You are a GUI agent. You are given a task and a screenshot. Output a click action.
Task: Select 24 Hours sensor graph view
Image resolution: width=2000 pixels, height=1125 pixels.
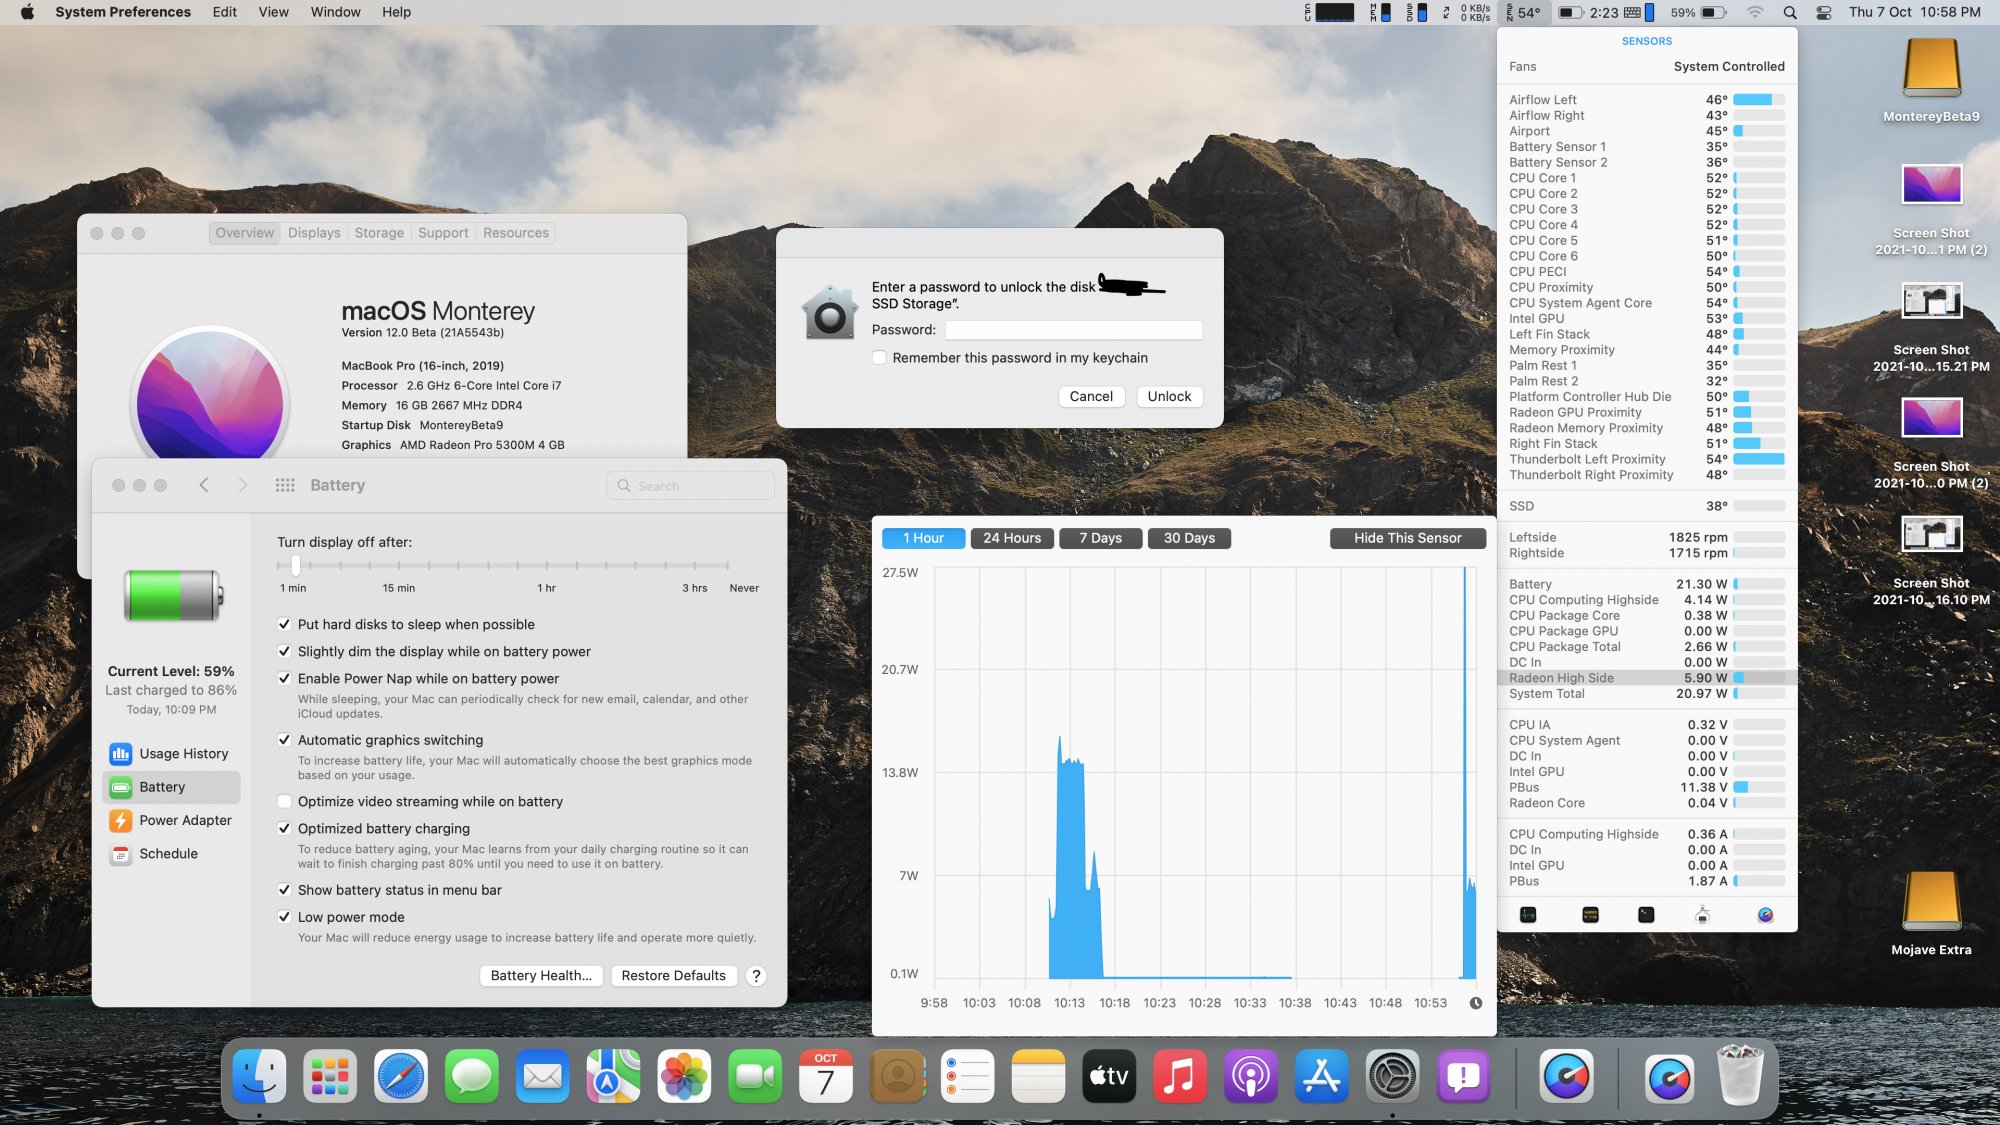[1011, 537]
